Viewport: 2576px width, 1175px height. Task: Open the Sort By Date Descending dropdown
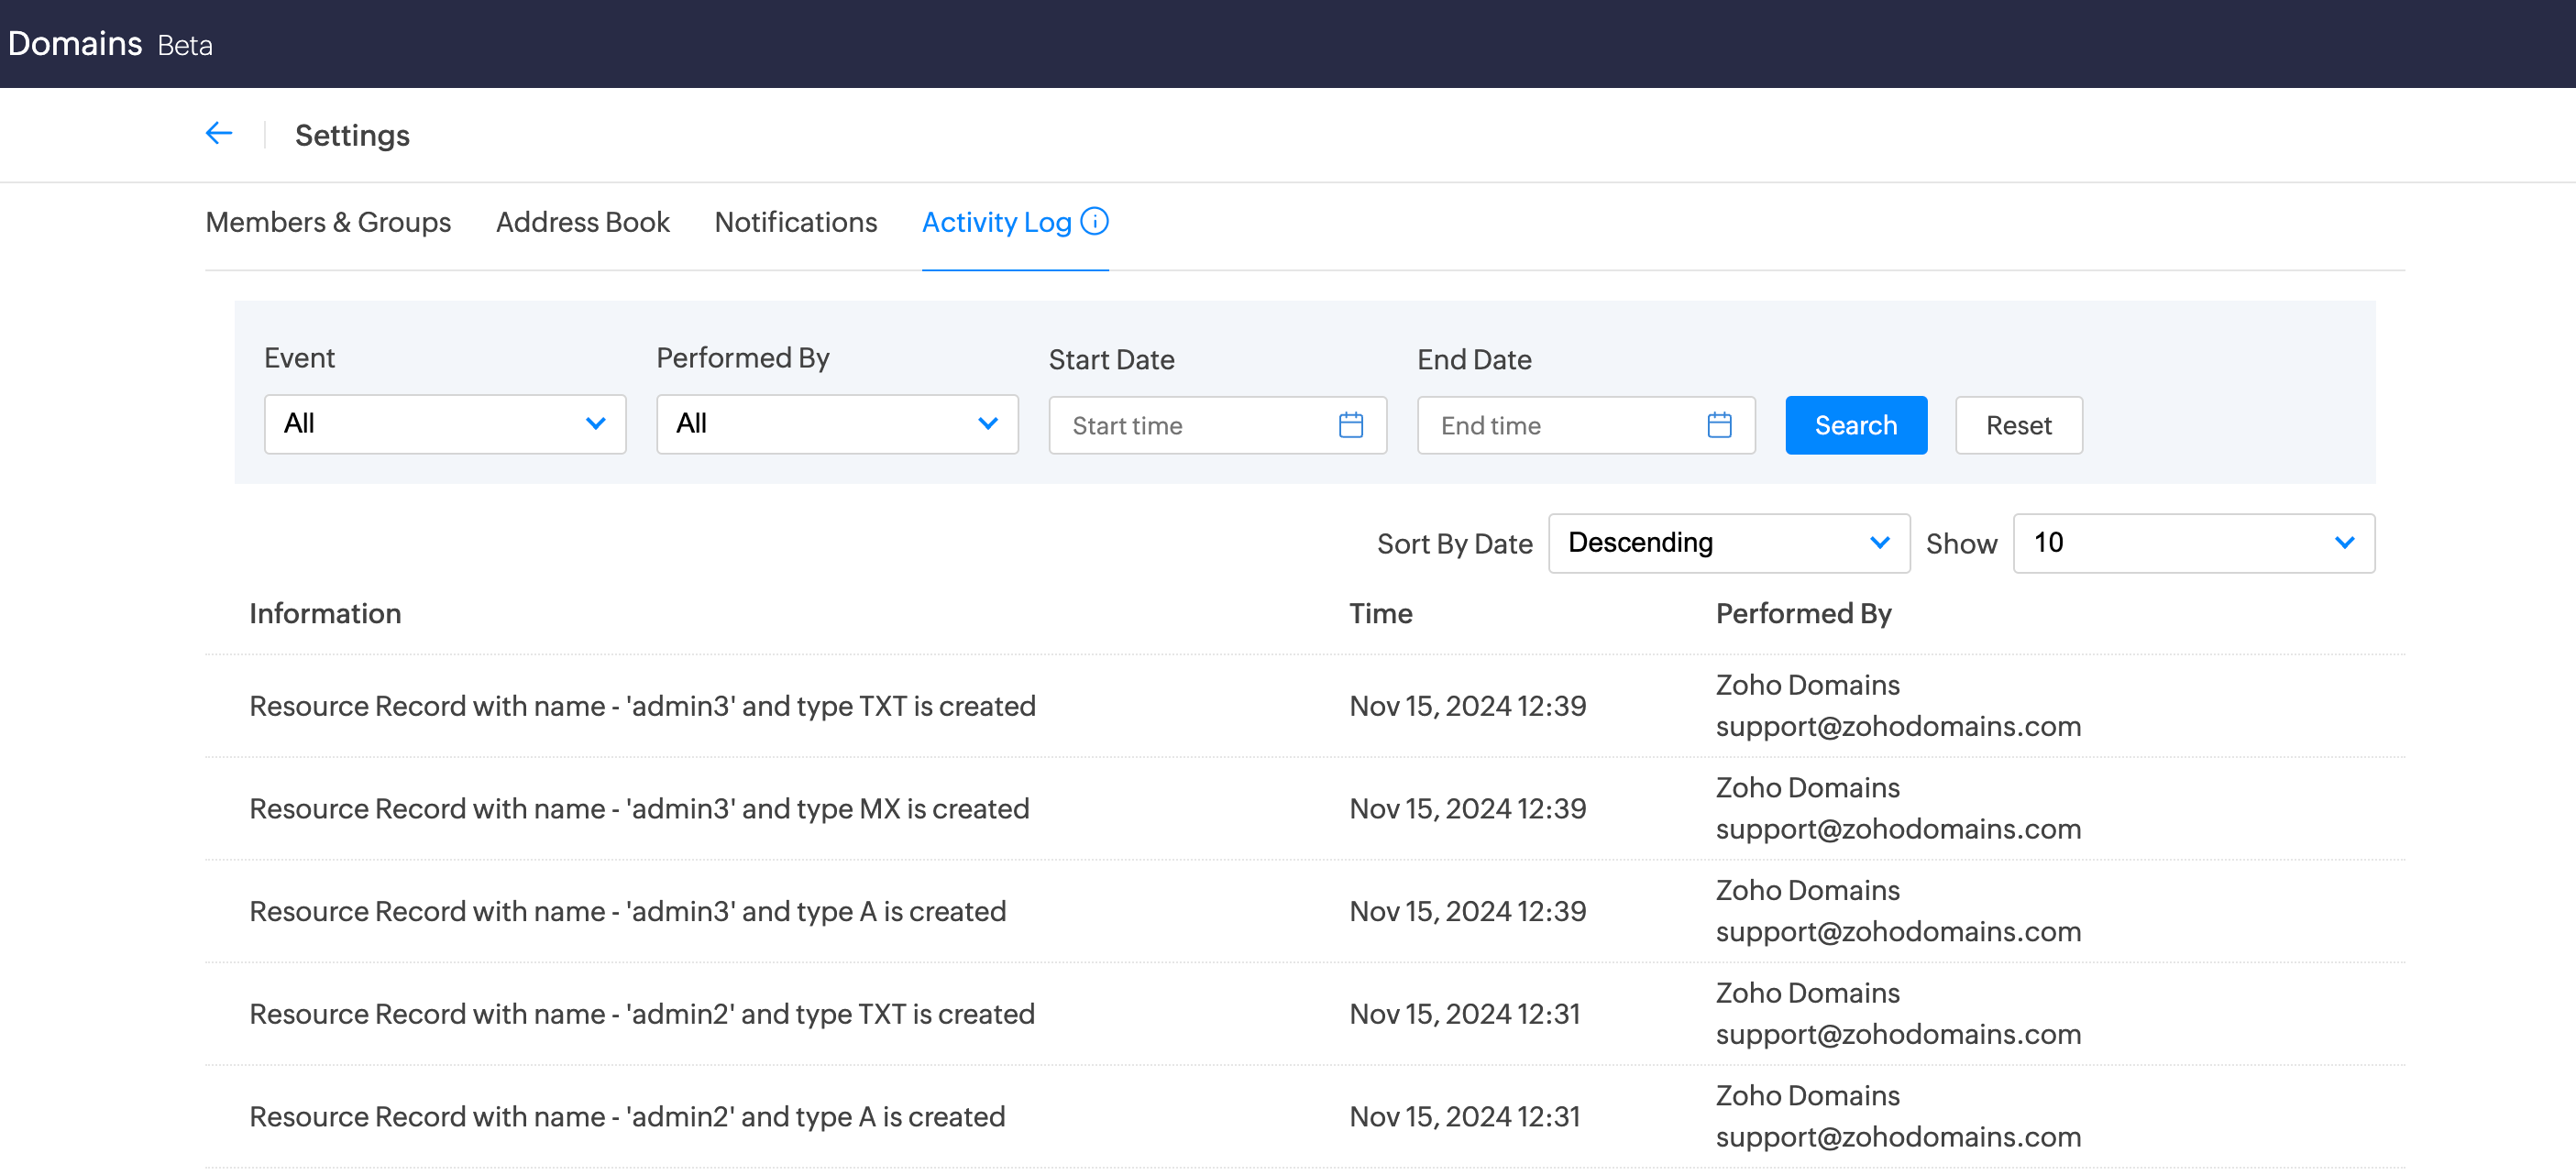tap(1729, 543)
